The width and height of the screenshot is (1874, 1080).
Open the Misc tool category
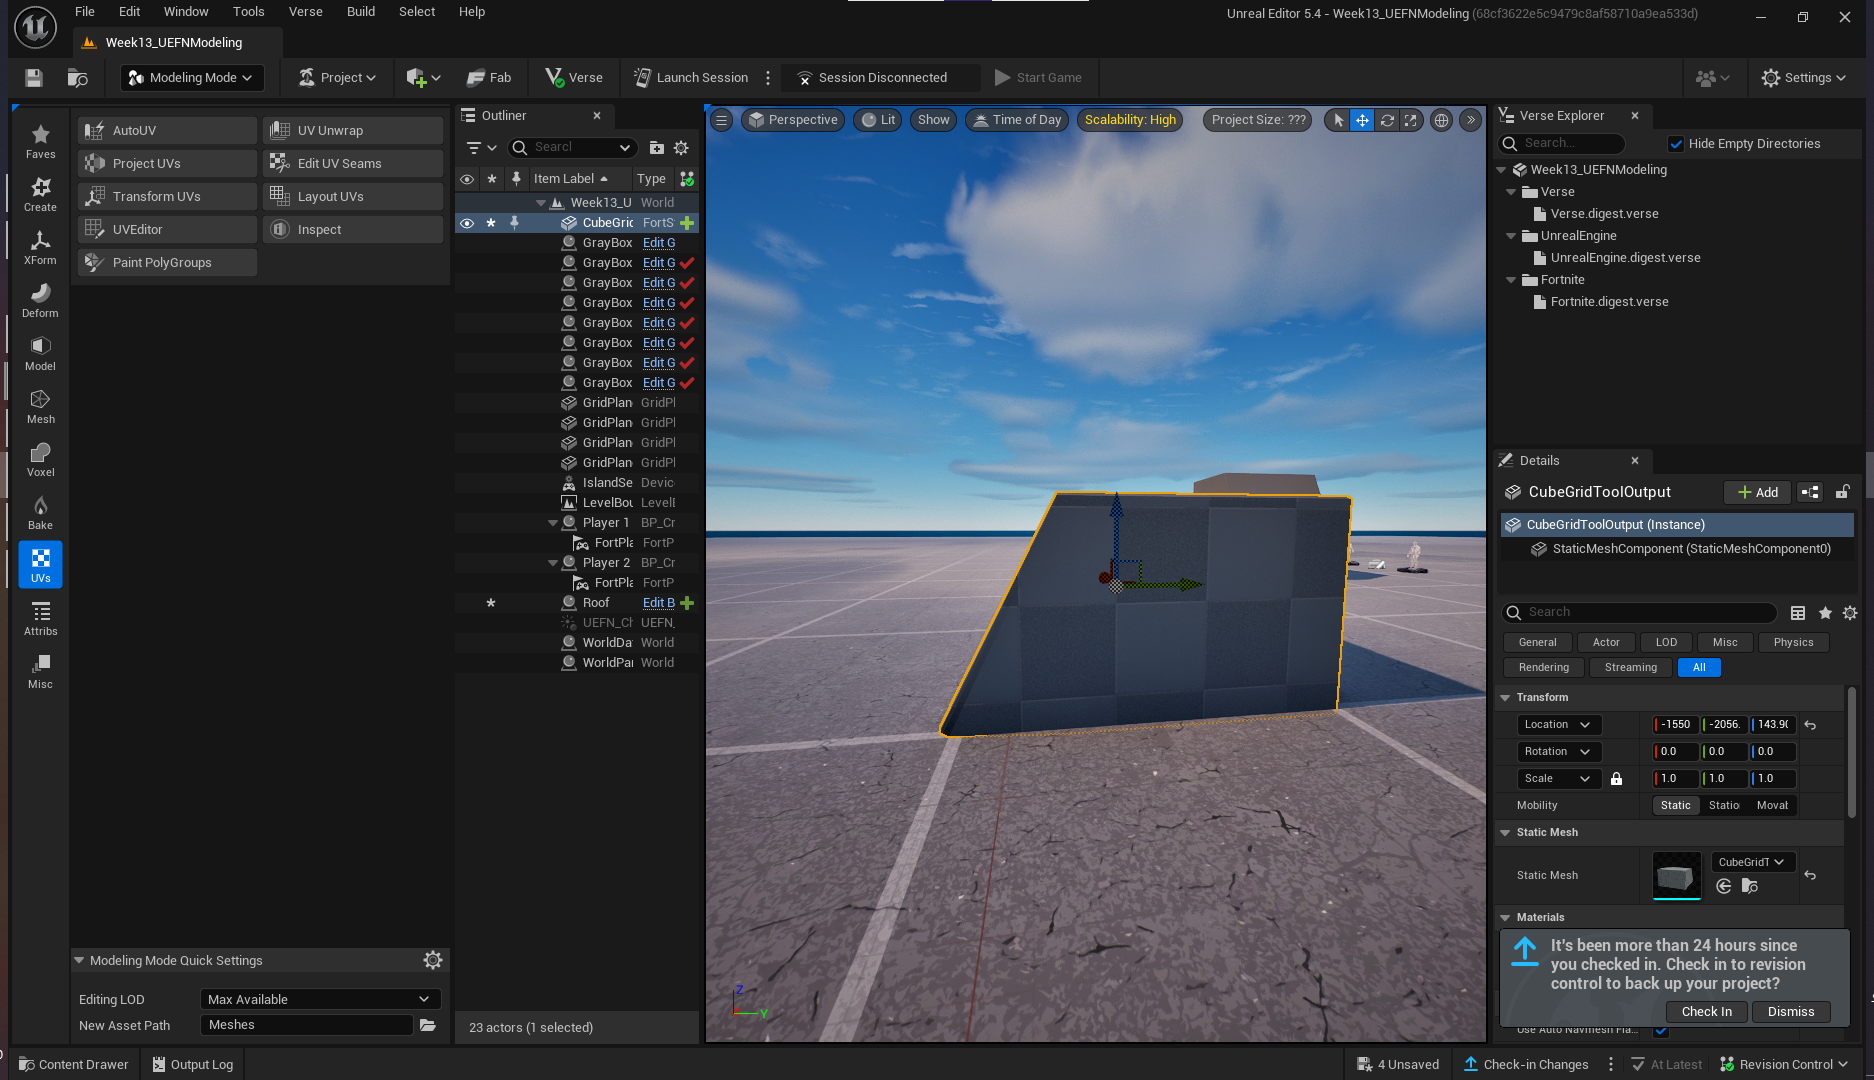(x=40, y=671)
